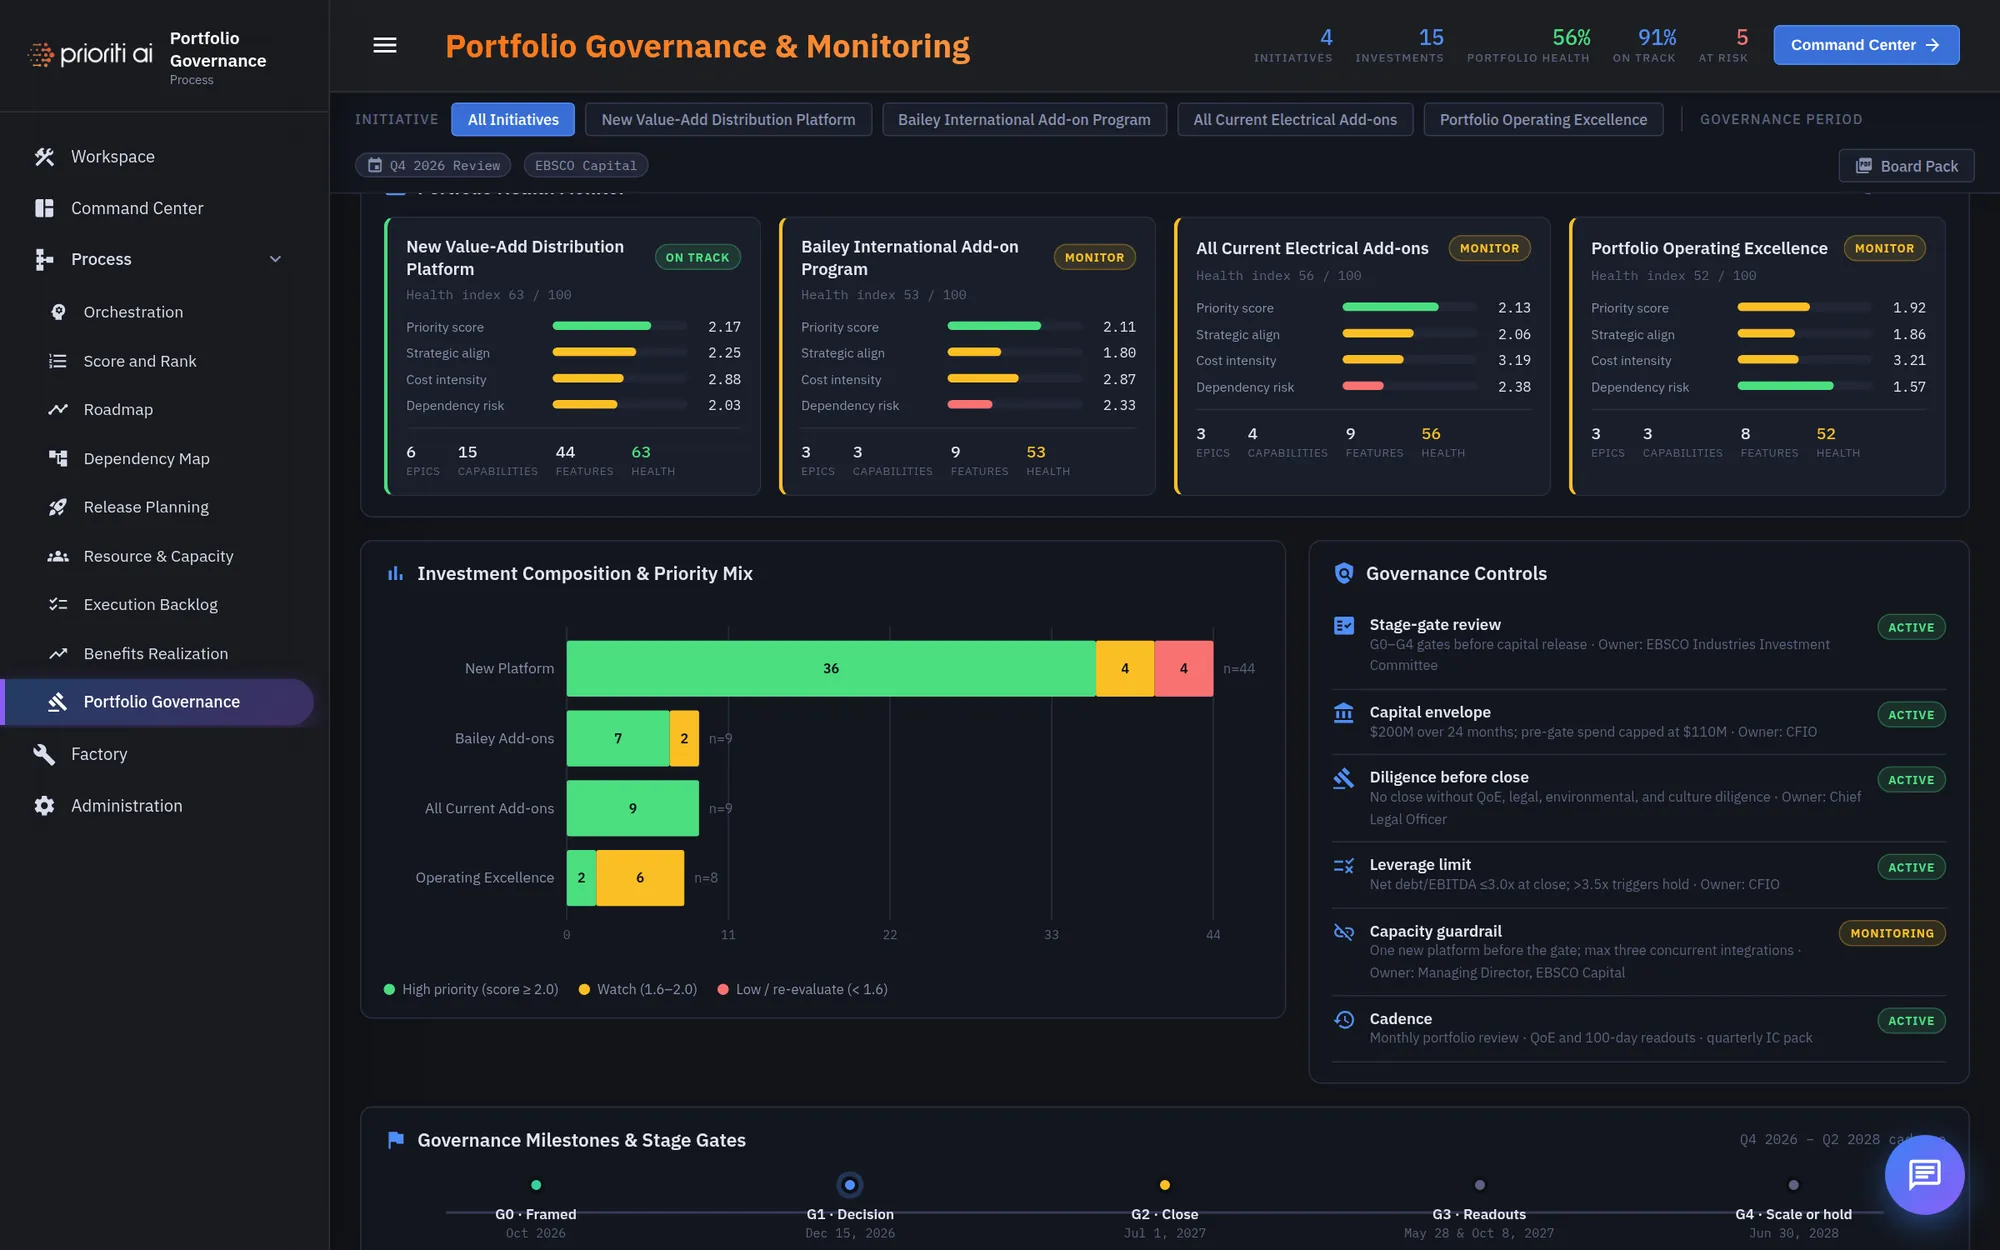Click ACTIVE status of Leverage limit

[x=1911, y=867]
